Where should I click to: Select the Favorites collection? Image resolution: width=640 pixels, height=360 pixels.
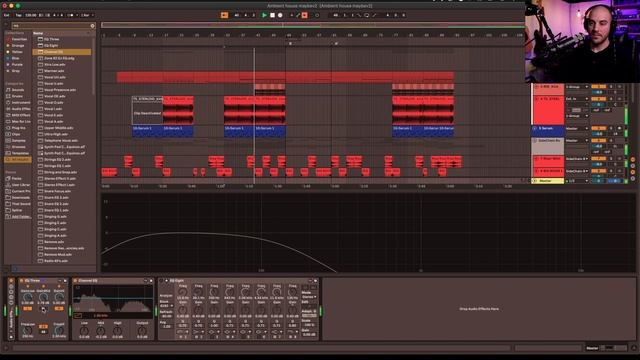pos(19,39)
